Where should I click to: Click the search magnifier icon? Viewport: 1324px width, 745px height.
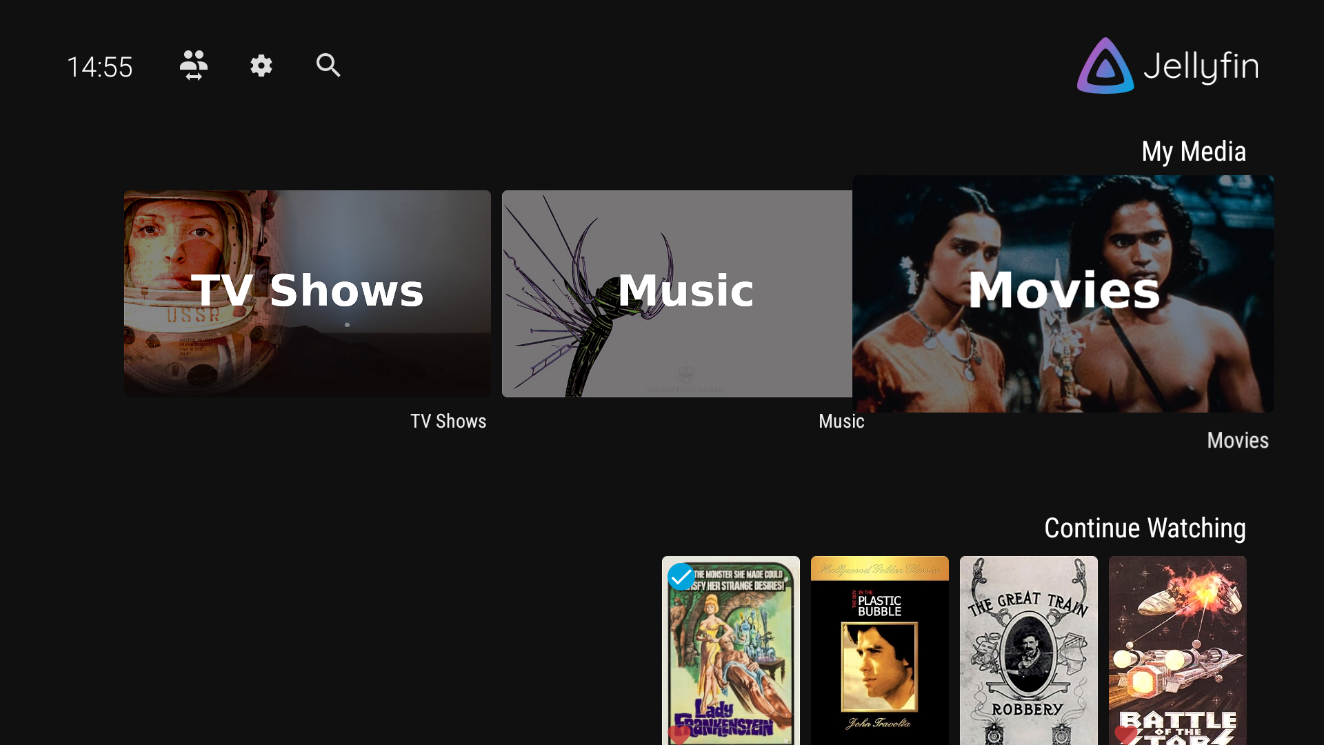(328, 66)
